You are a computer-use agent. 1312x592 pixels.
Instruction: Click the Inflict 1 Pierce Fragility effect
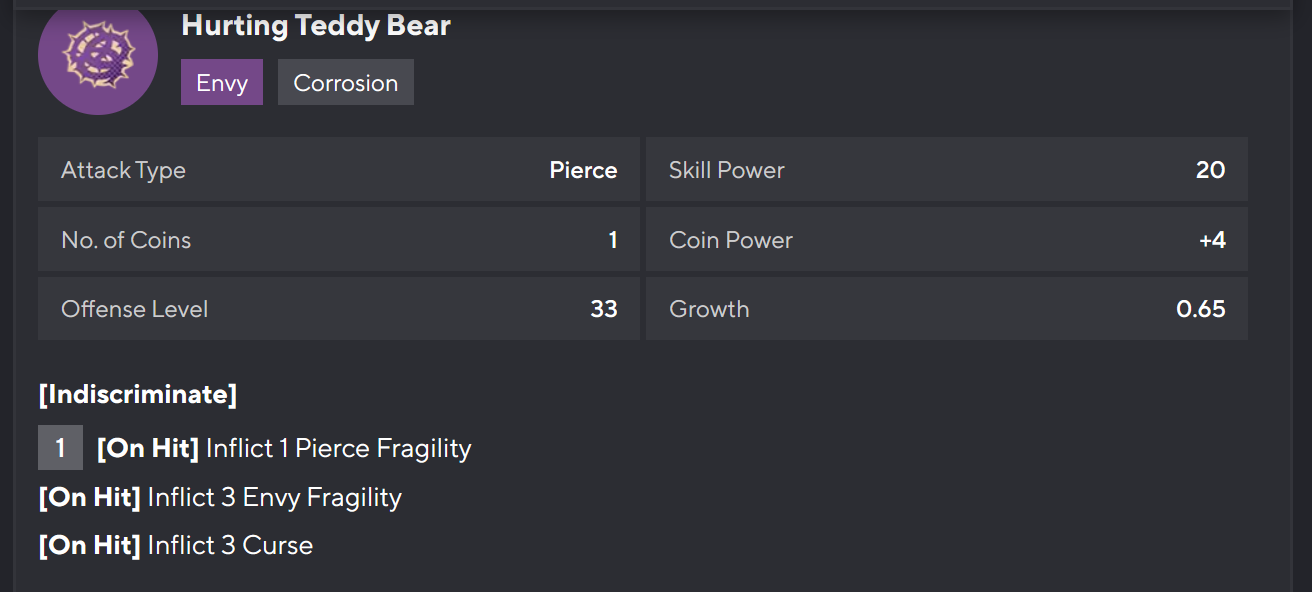(x=338, y=448)
